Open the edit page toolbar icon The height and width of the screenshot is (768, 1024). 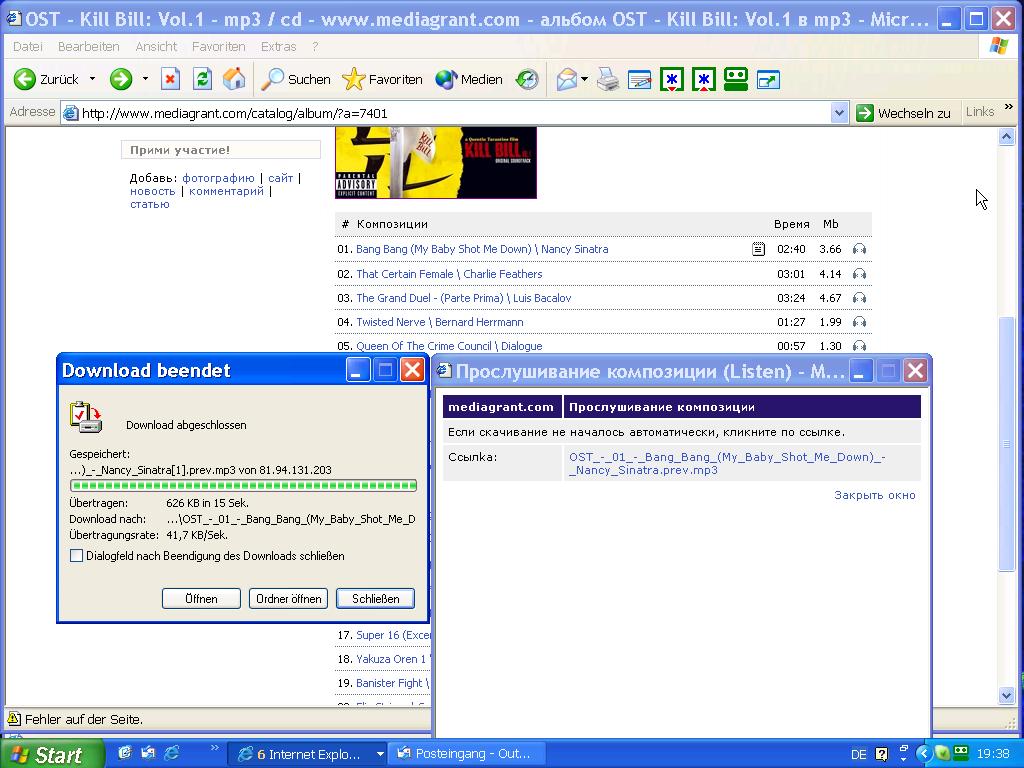[639, 79]
